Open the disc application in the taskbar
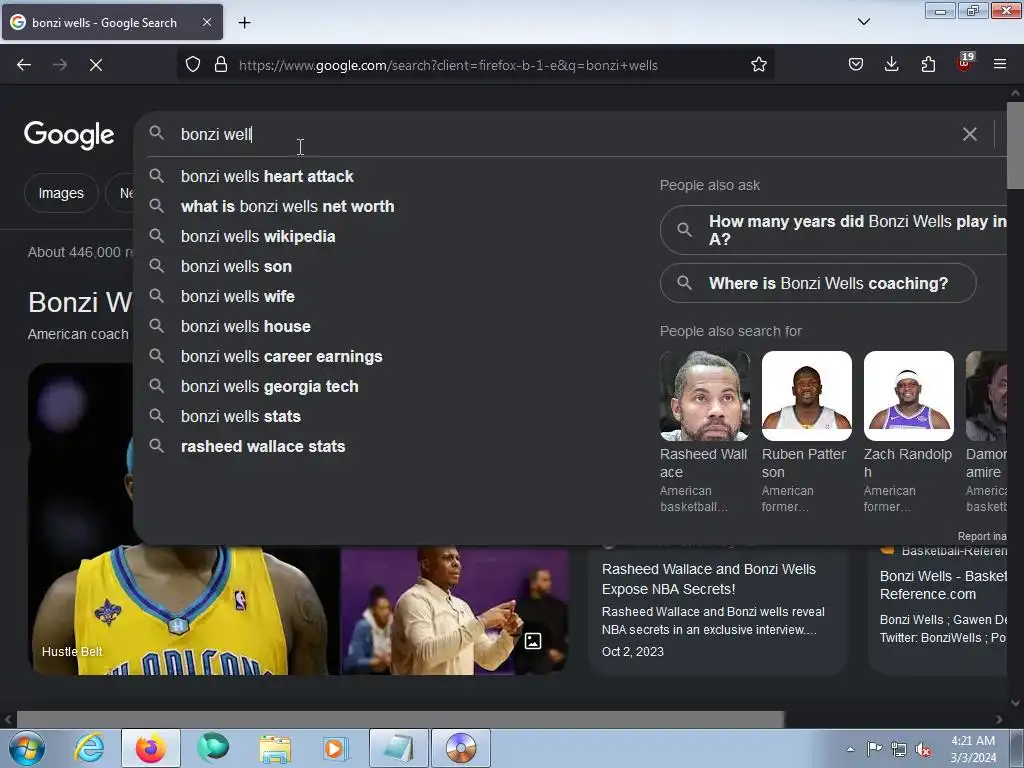 461,748
